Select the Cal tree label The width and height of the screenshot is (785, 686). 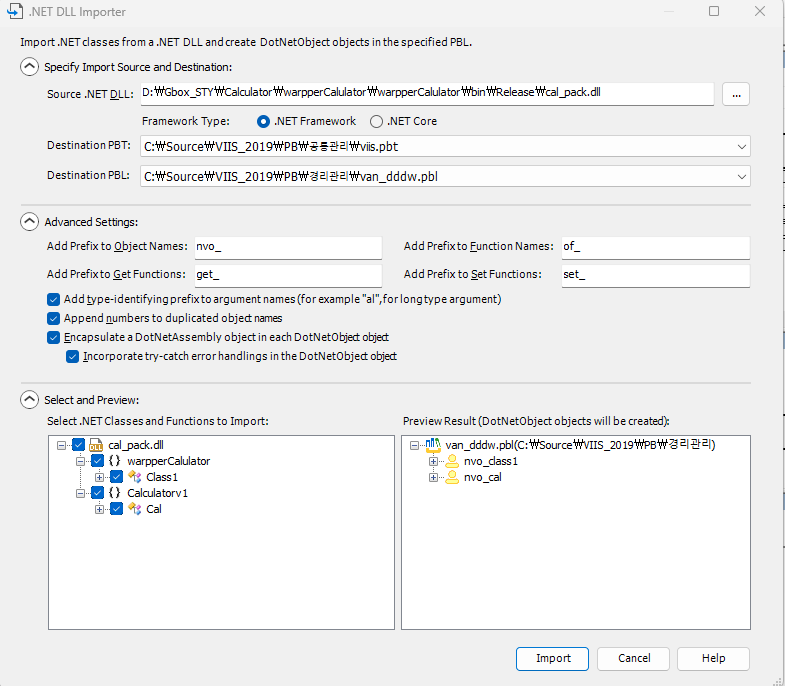(x=154, y=509)
